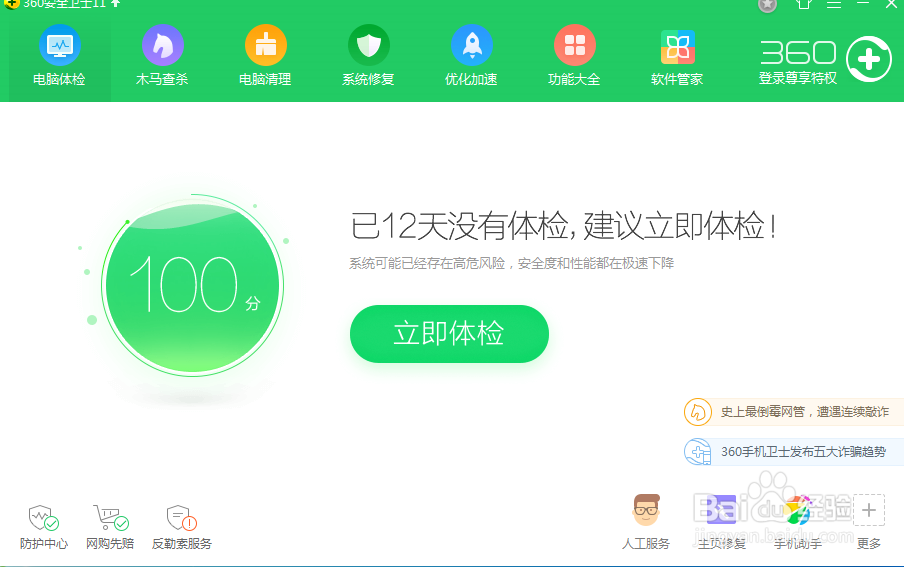The image size is (904, 567).
Task: Click the text 系统可能已经存在高危风险
Action: [x=427, y=264]
